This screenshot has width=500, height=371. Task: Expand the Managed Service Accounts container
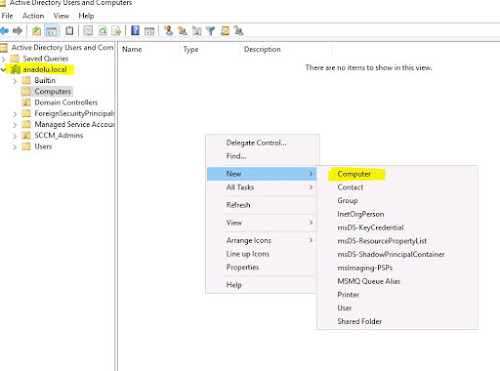tap(15, 125)
